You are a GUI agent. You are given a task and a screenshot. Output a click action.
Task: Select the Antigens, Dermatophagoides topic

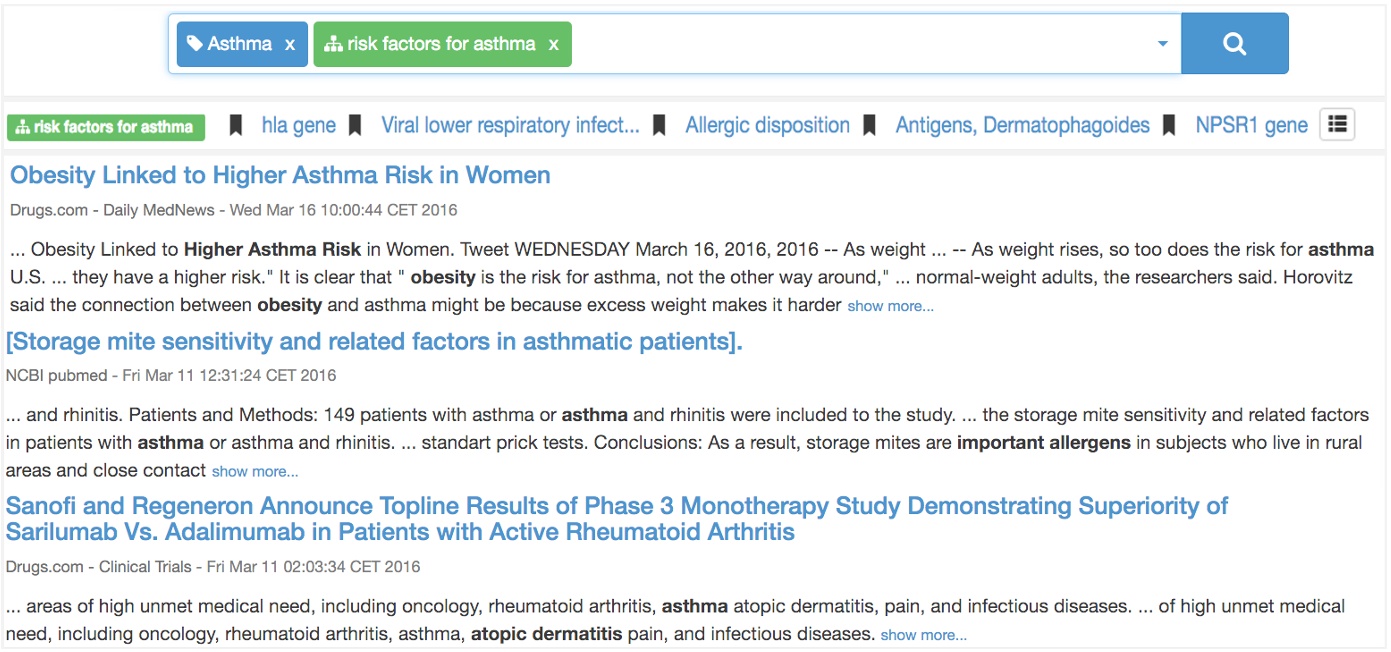pos(1021,124)
